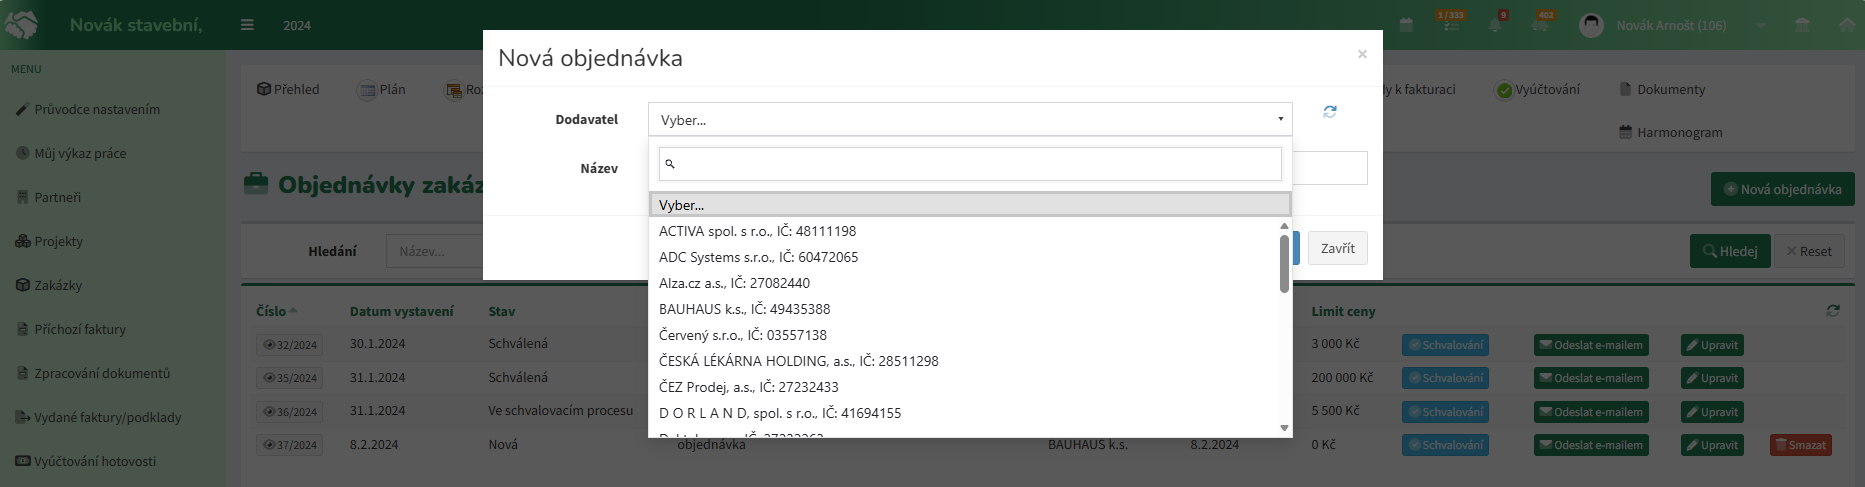Open Můj výkaz práce in sidebar
This screenshot has height=487, width=1865.
(80, 153)
